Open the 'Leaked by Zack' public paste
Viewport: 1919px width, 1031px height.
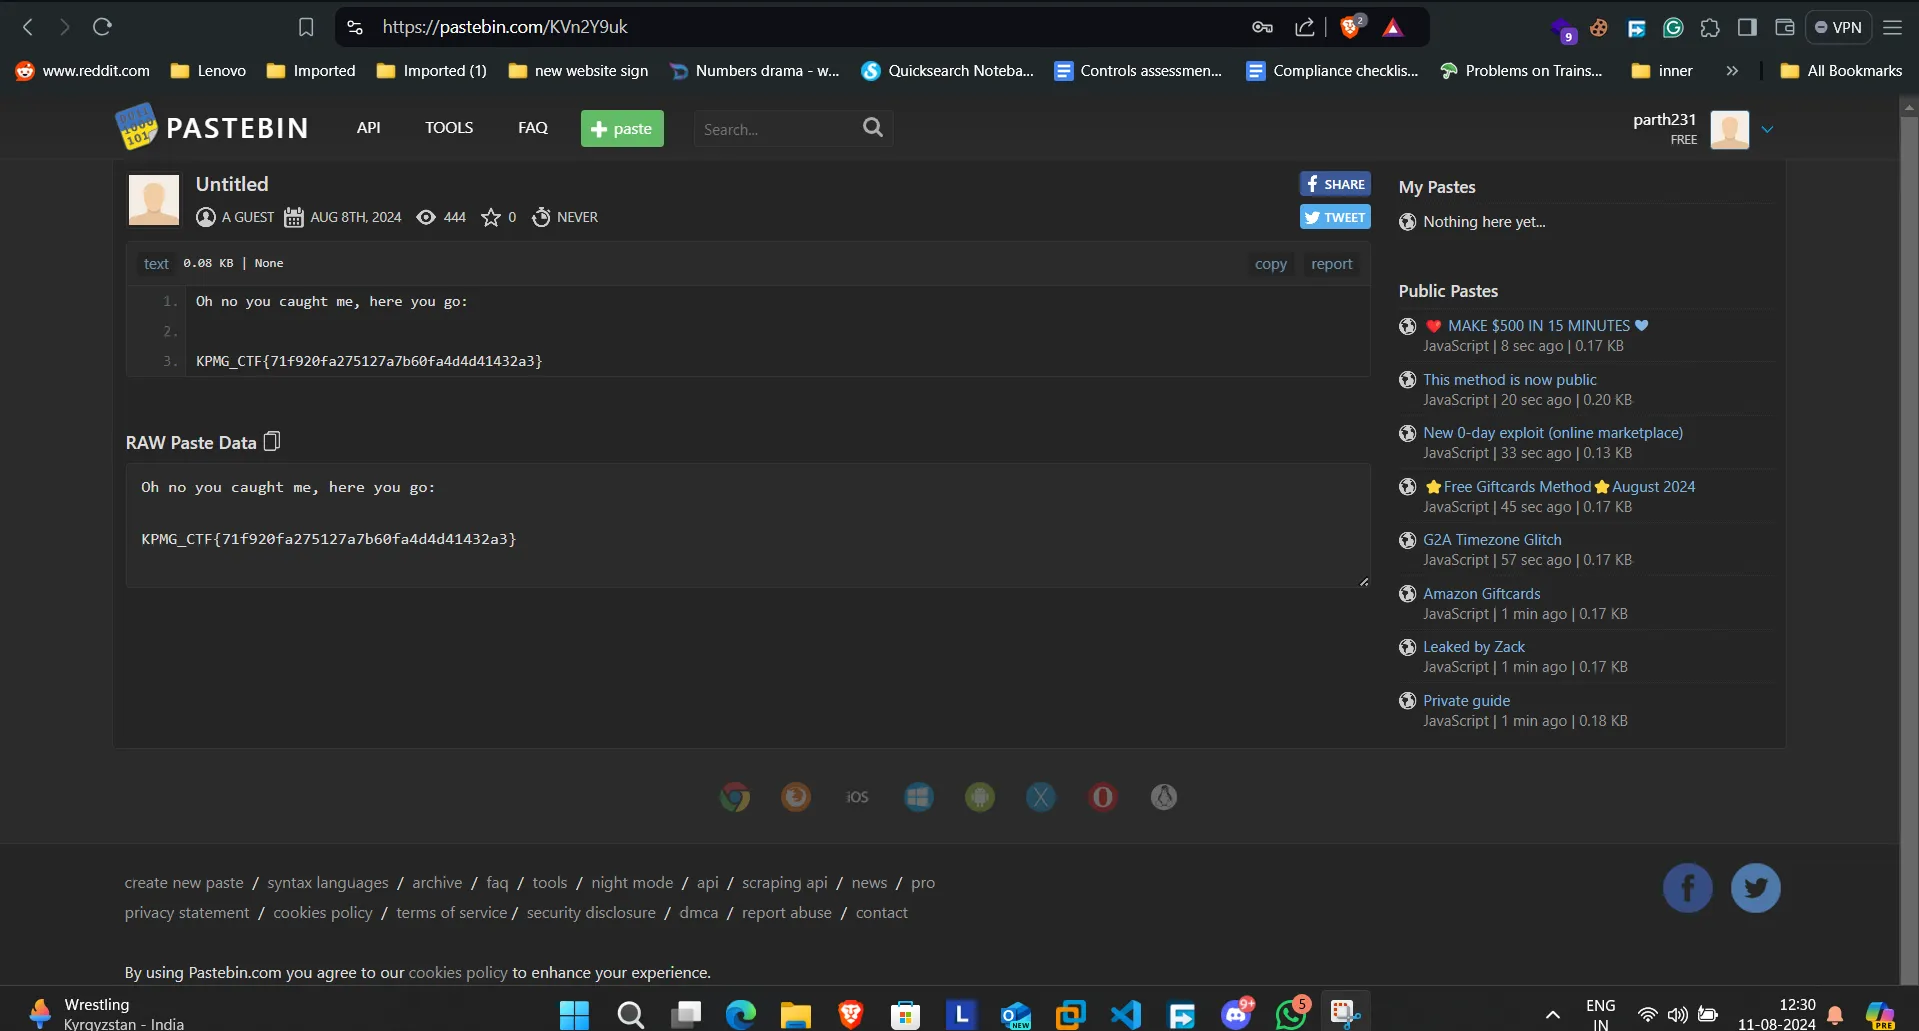pyautogui.click(x=1473, y=647)
